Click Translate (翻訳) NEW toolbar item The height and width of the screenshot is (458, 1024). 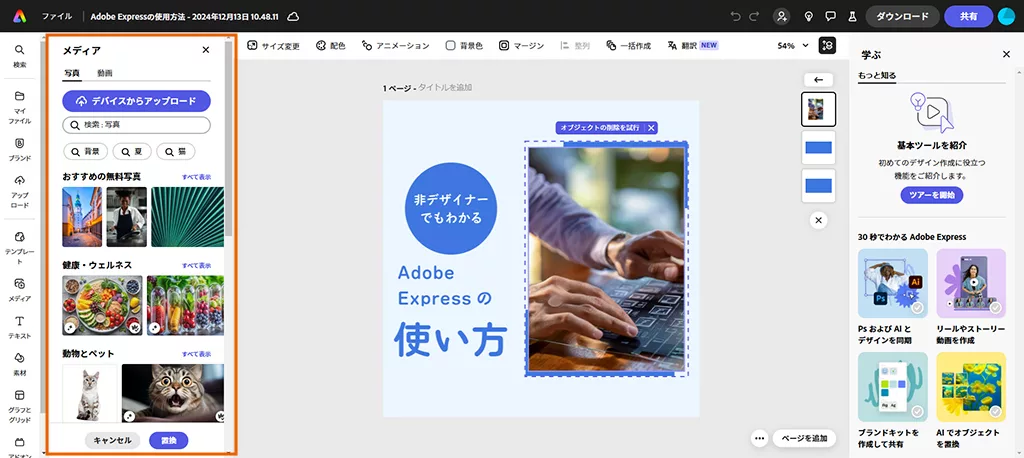693,46
